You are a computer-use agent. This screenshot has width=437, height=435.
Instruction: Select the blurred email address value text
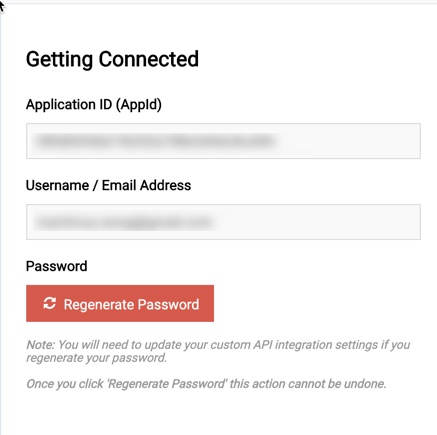coord(124,222)
